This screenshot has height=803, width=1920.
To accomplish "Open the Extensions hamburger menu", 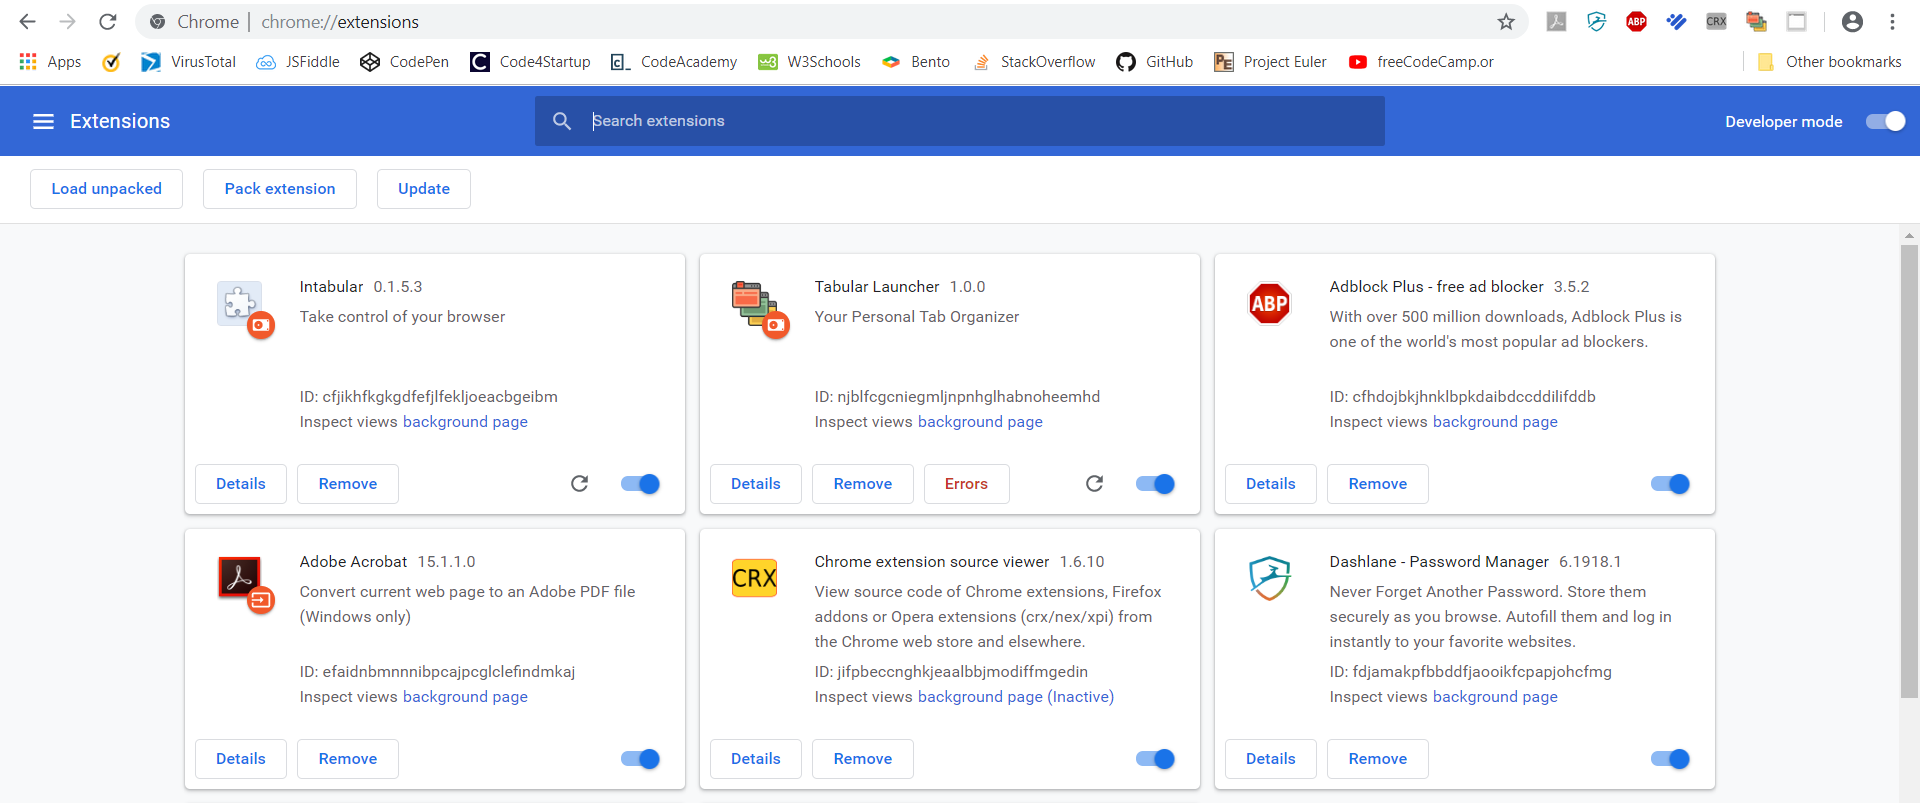I will (x=43, y=121).
